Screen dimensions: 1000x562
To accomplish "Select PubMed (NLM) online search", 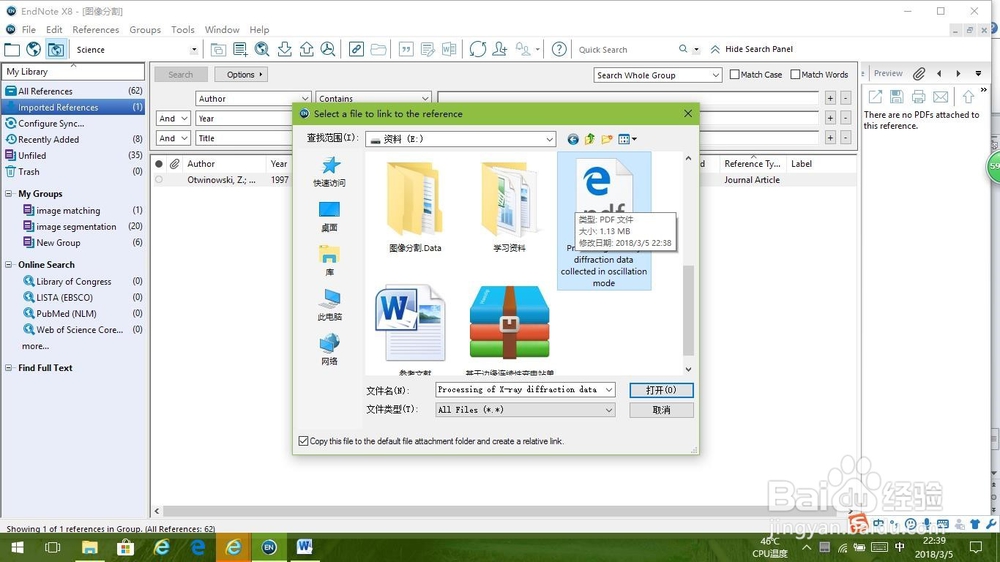I will click(66, 314).
